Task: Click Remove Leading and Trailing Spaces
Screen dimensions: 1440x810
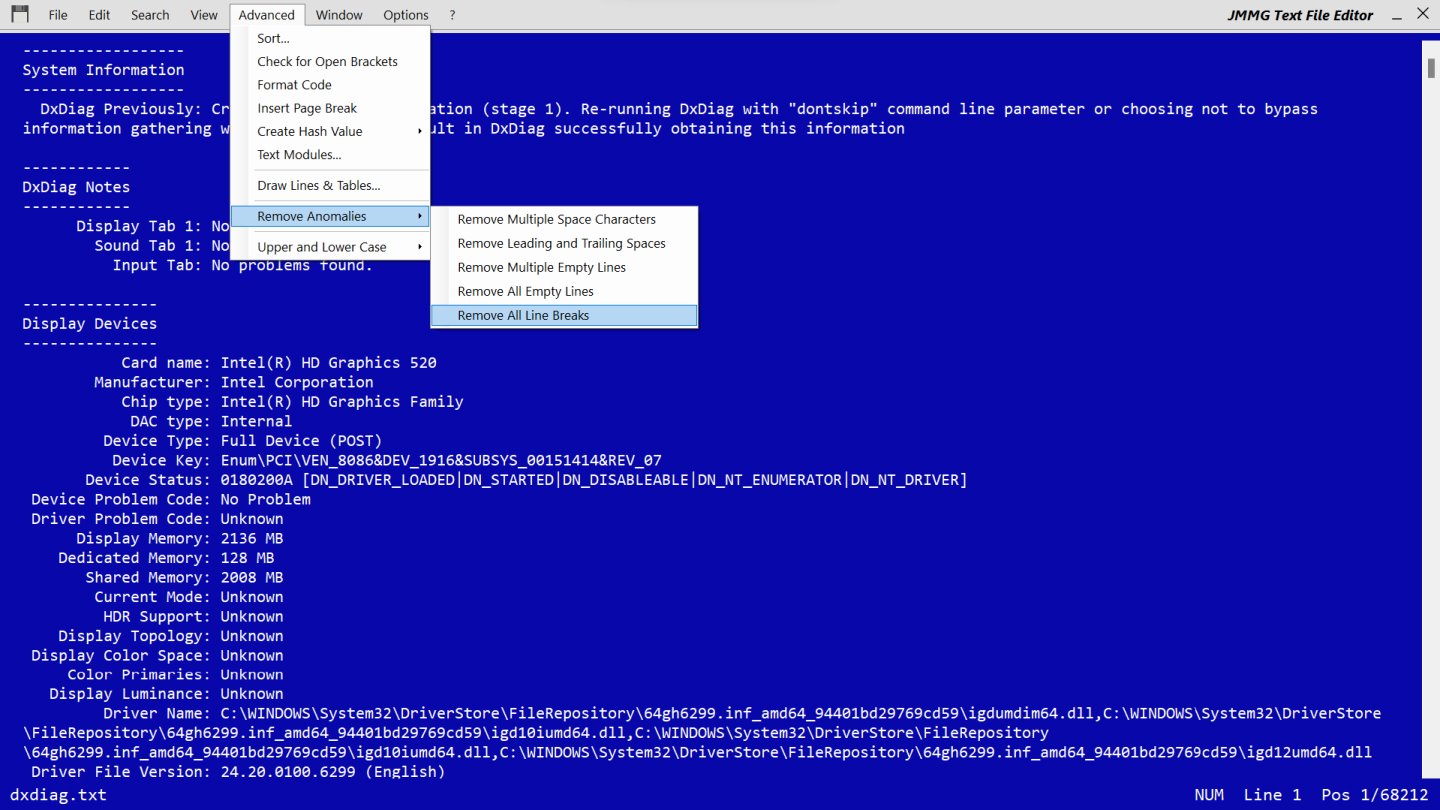Action: click(561, 243)
